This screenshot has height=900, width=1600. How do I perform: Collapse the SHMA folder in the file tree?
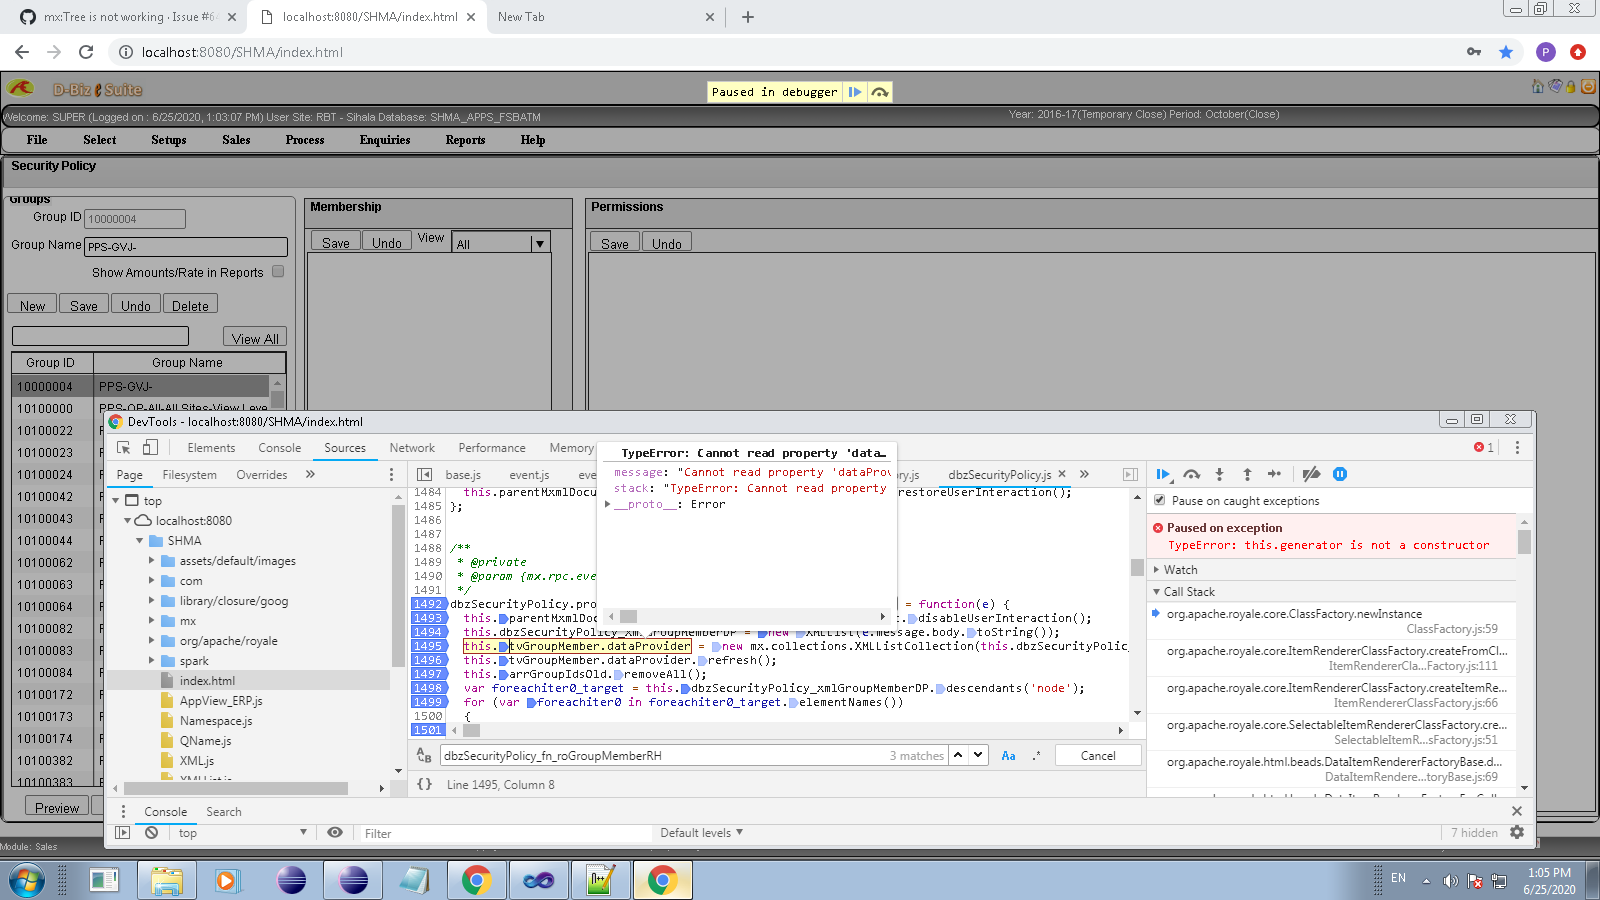141,540
